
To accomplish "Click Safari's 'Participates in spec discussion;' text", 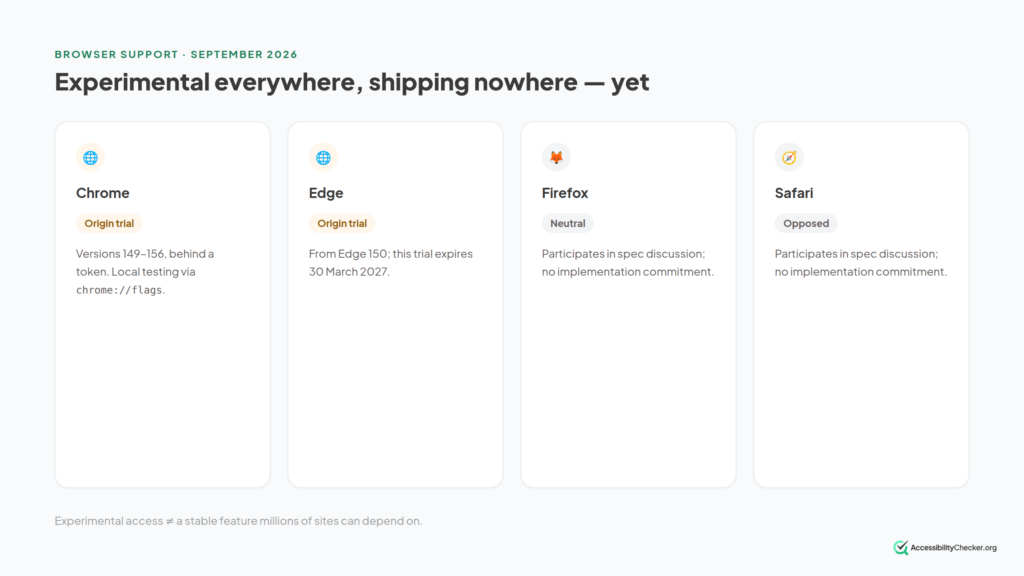I will point(856,253).
